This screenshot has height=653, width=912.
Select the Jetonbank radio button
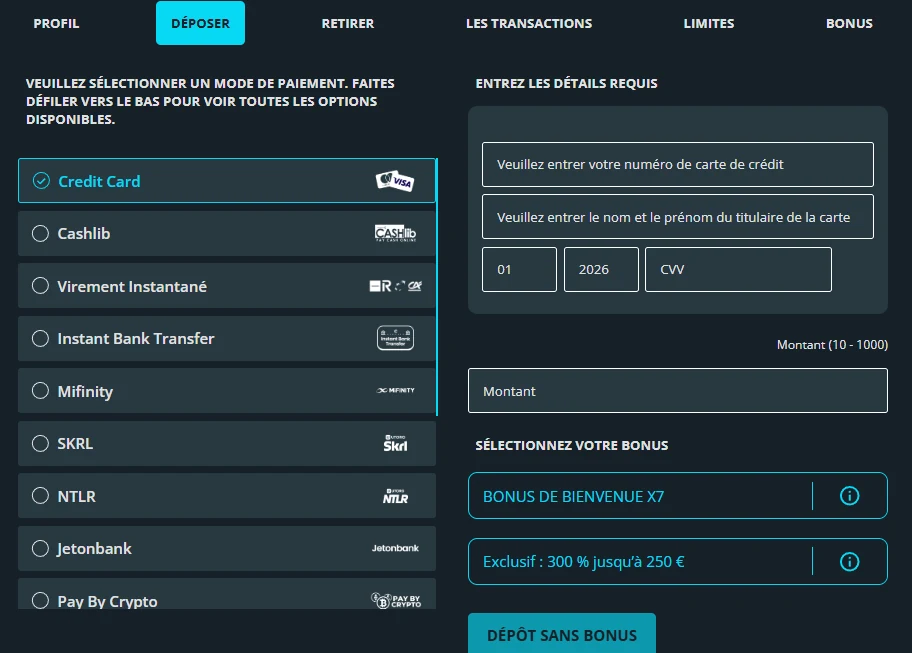click(40, 548)
